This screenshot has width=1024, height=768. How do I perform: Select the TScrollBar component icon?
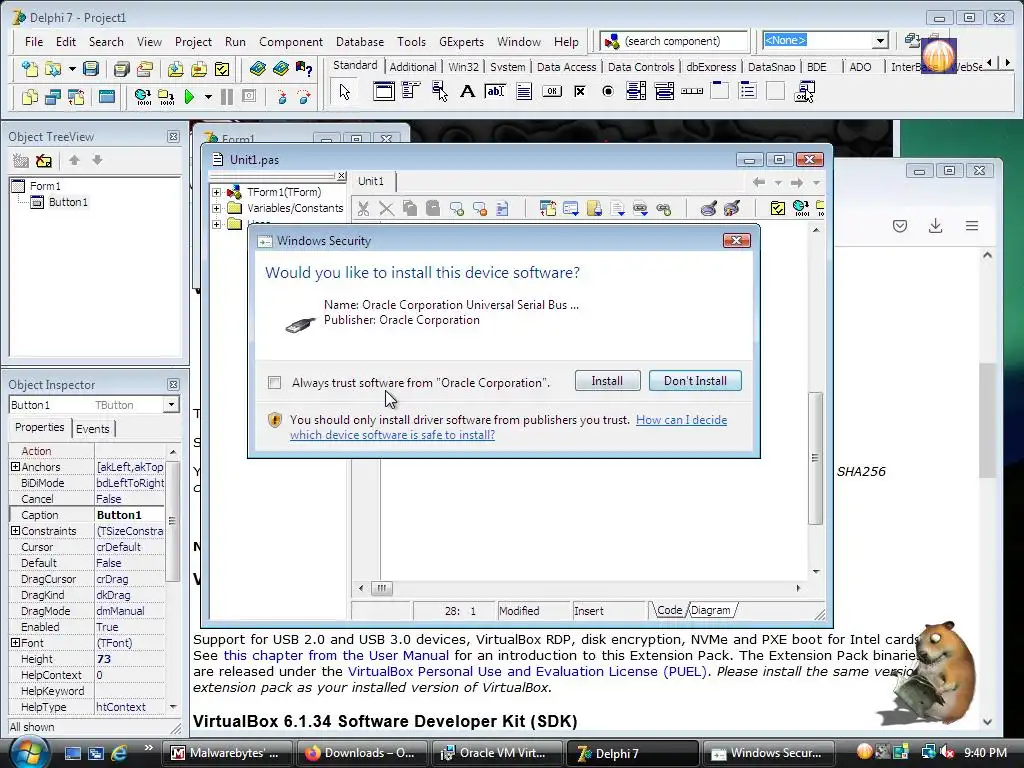pyautogui.click(x=692, y=91)
